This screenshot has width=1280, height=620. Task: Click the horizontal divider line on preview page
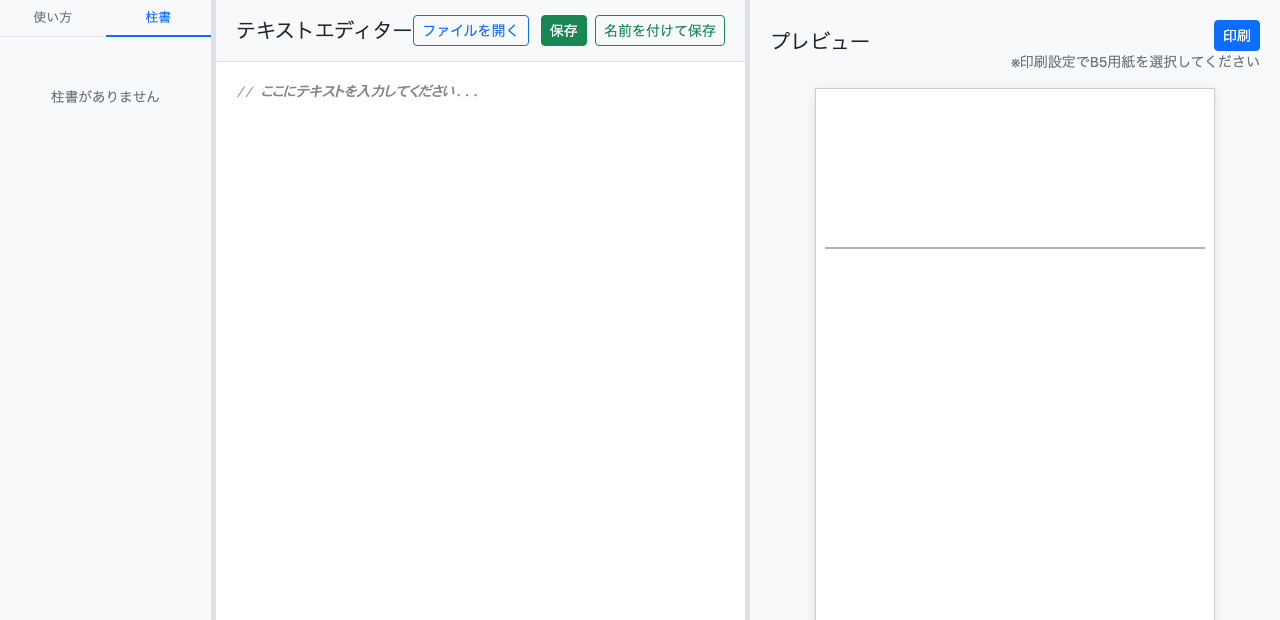coord(1014,246)
